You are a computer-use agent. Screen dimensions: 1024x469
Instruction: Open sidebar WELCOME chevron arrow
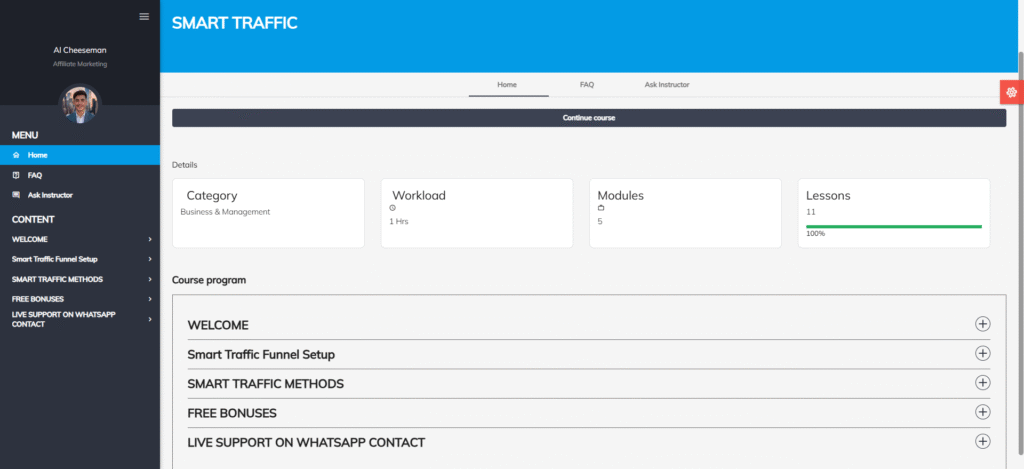click(150, 240)
